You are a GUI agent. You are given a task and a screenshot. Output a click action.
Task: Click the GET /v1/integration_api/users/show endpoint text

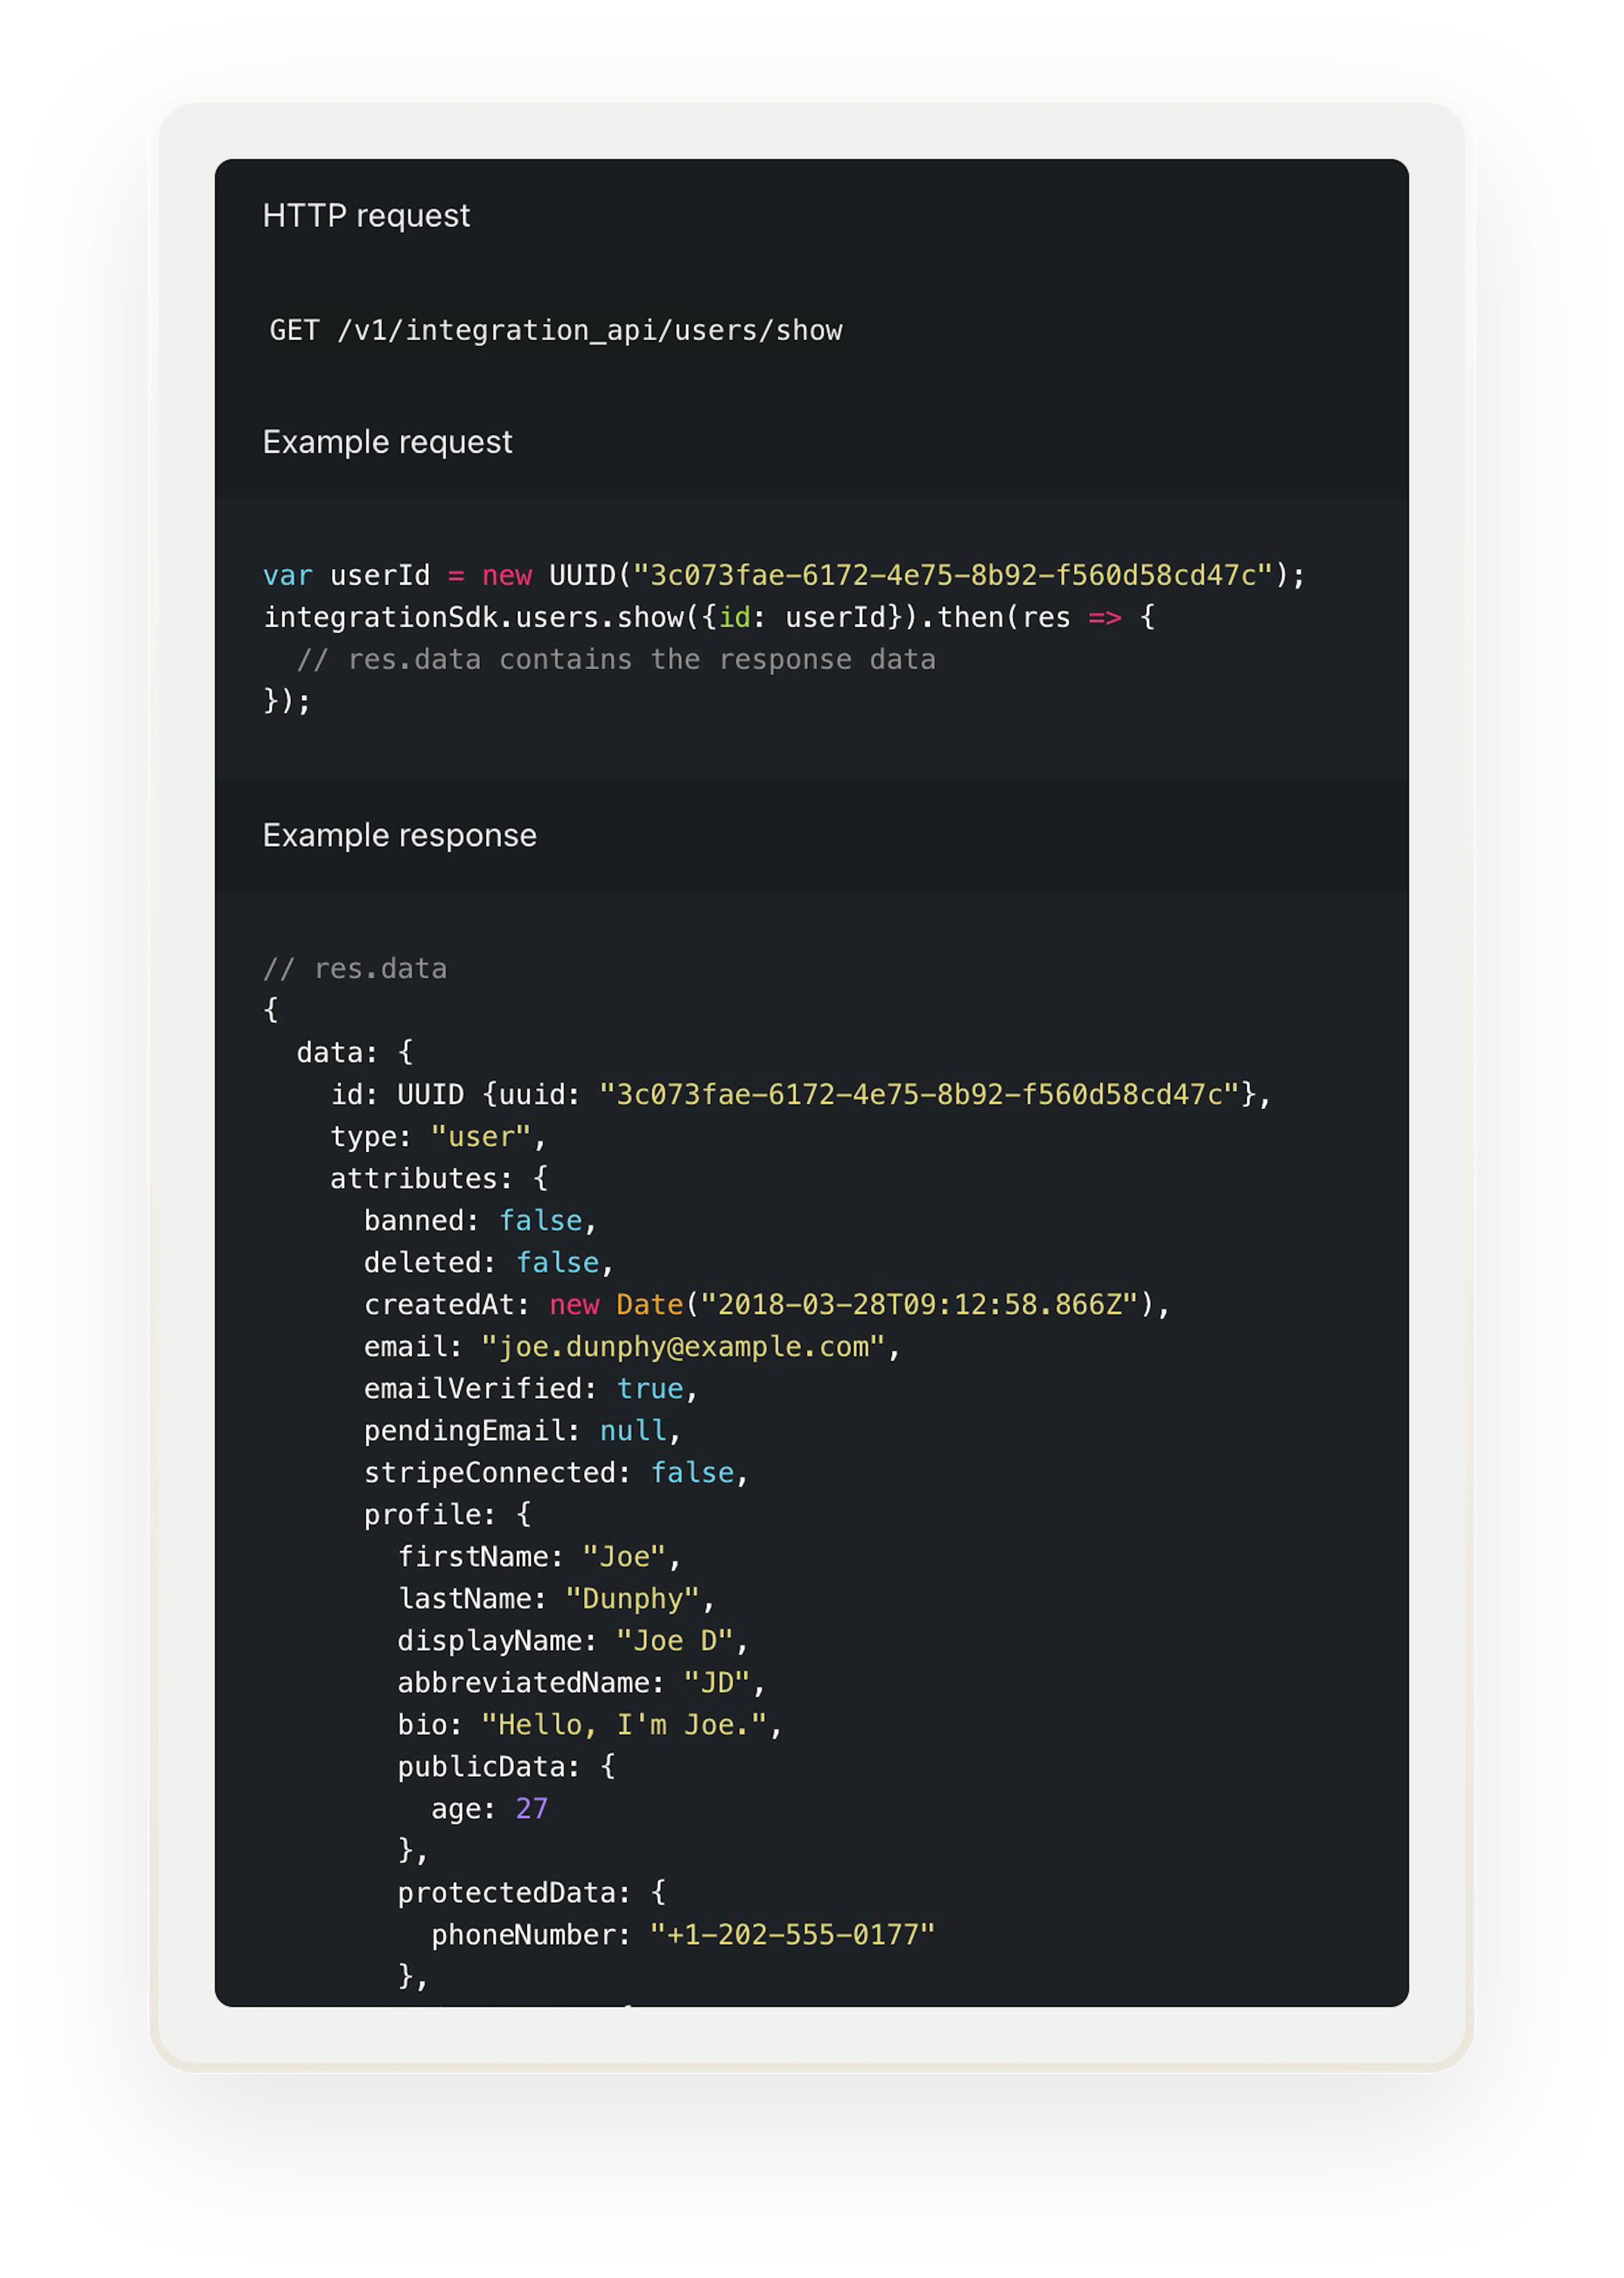[557, 330]
